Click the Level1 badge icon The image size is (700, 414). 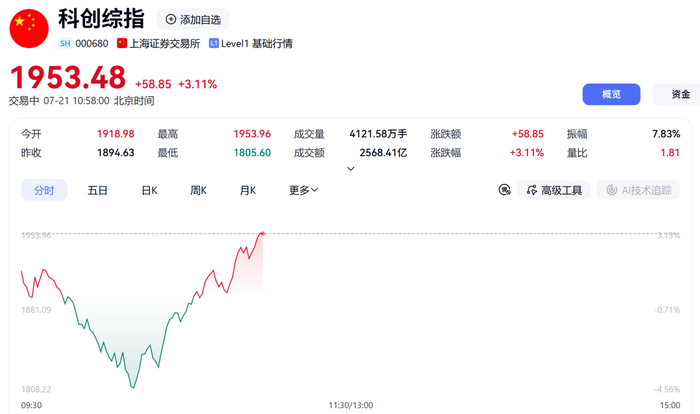pyautogui.click(x=214, y=43)
